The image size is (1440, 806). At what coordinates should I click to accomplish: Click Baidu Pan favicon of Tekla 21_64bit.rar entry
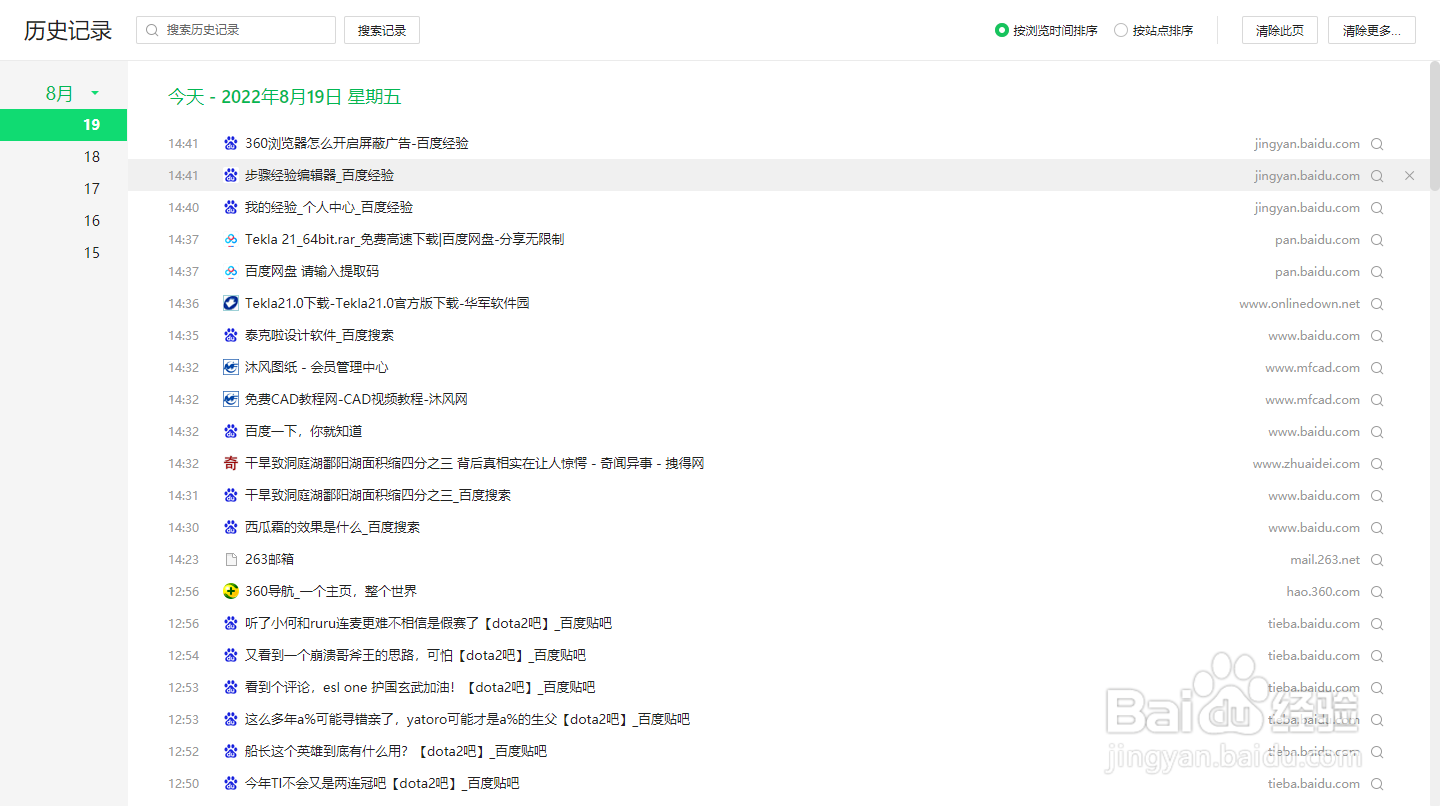pyautogui.click(x=231, y=239)
